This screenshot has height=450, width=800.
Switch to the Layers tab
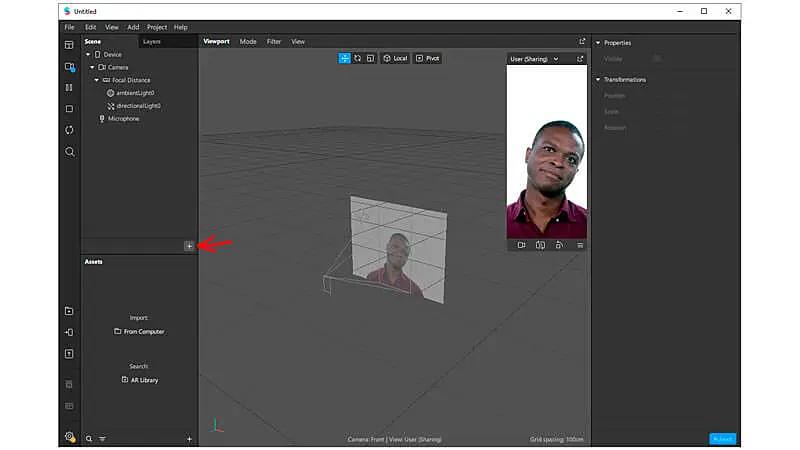pos(152,41)
